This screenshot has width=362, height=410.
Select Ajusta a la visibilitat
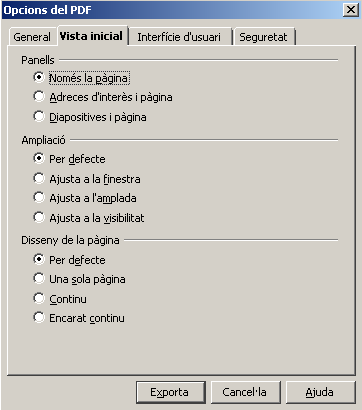point(89,218)
